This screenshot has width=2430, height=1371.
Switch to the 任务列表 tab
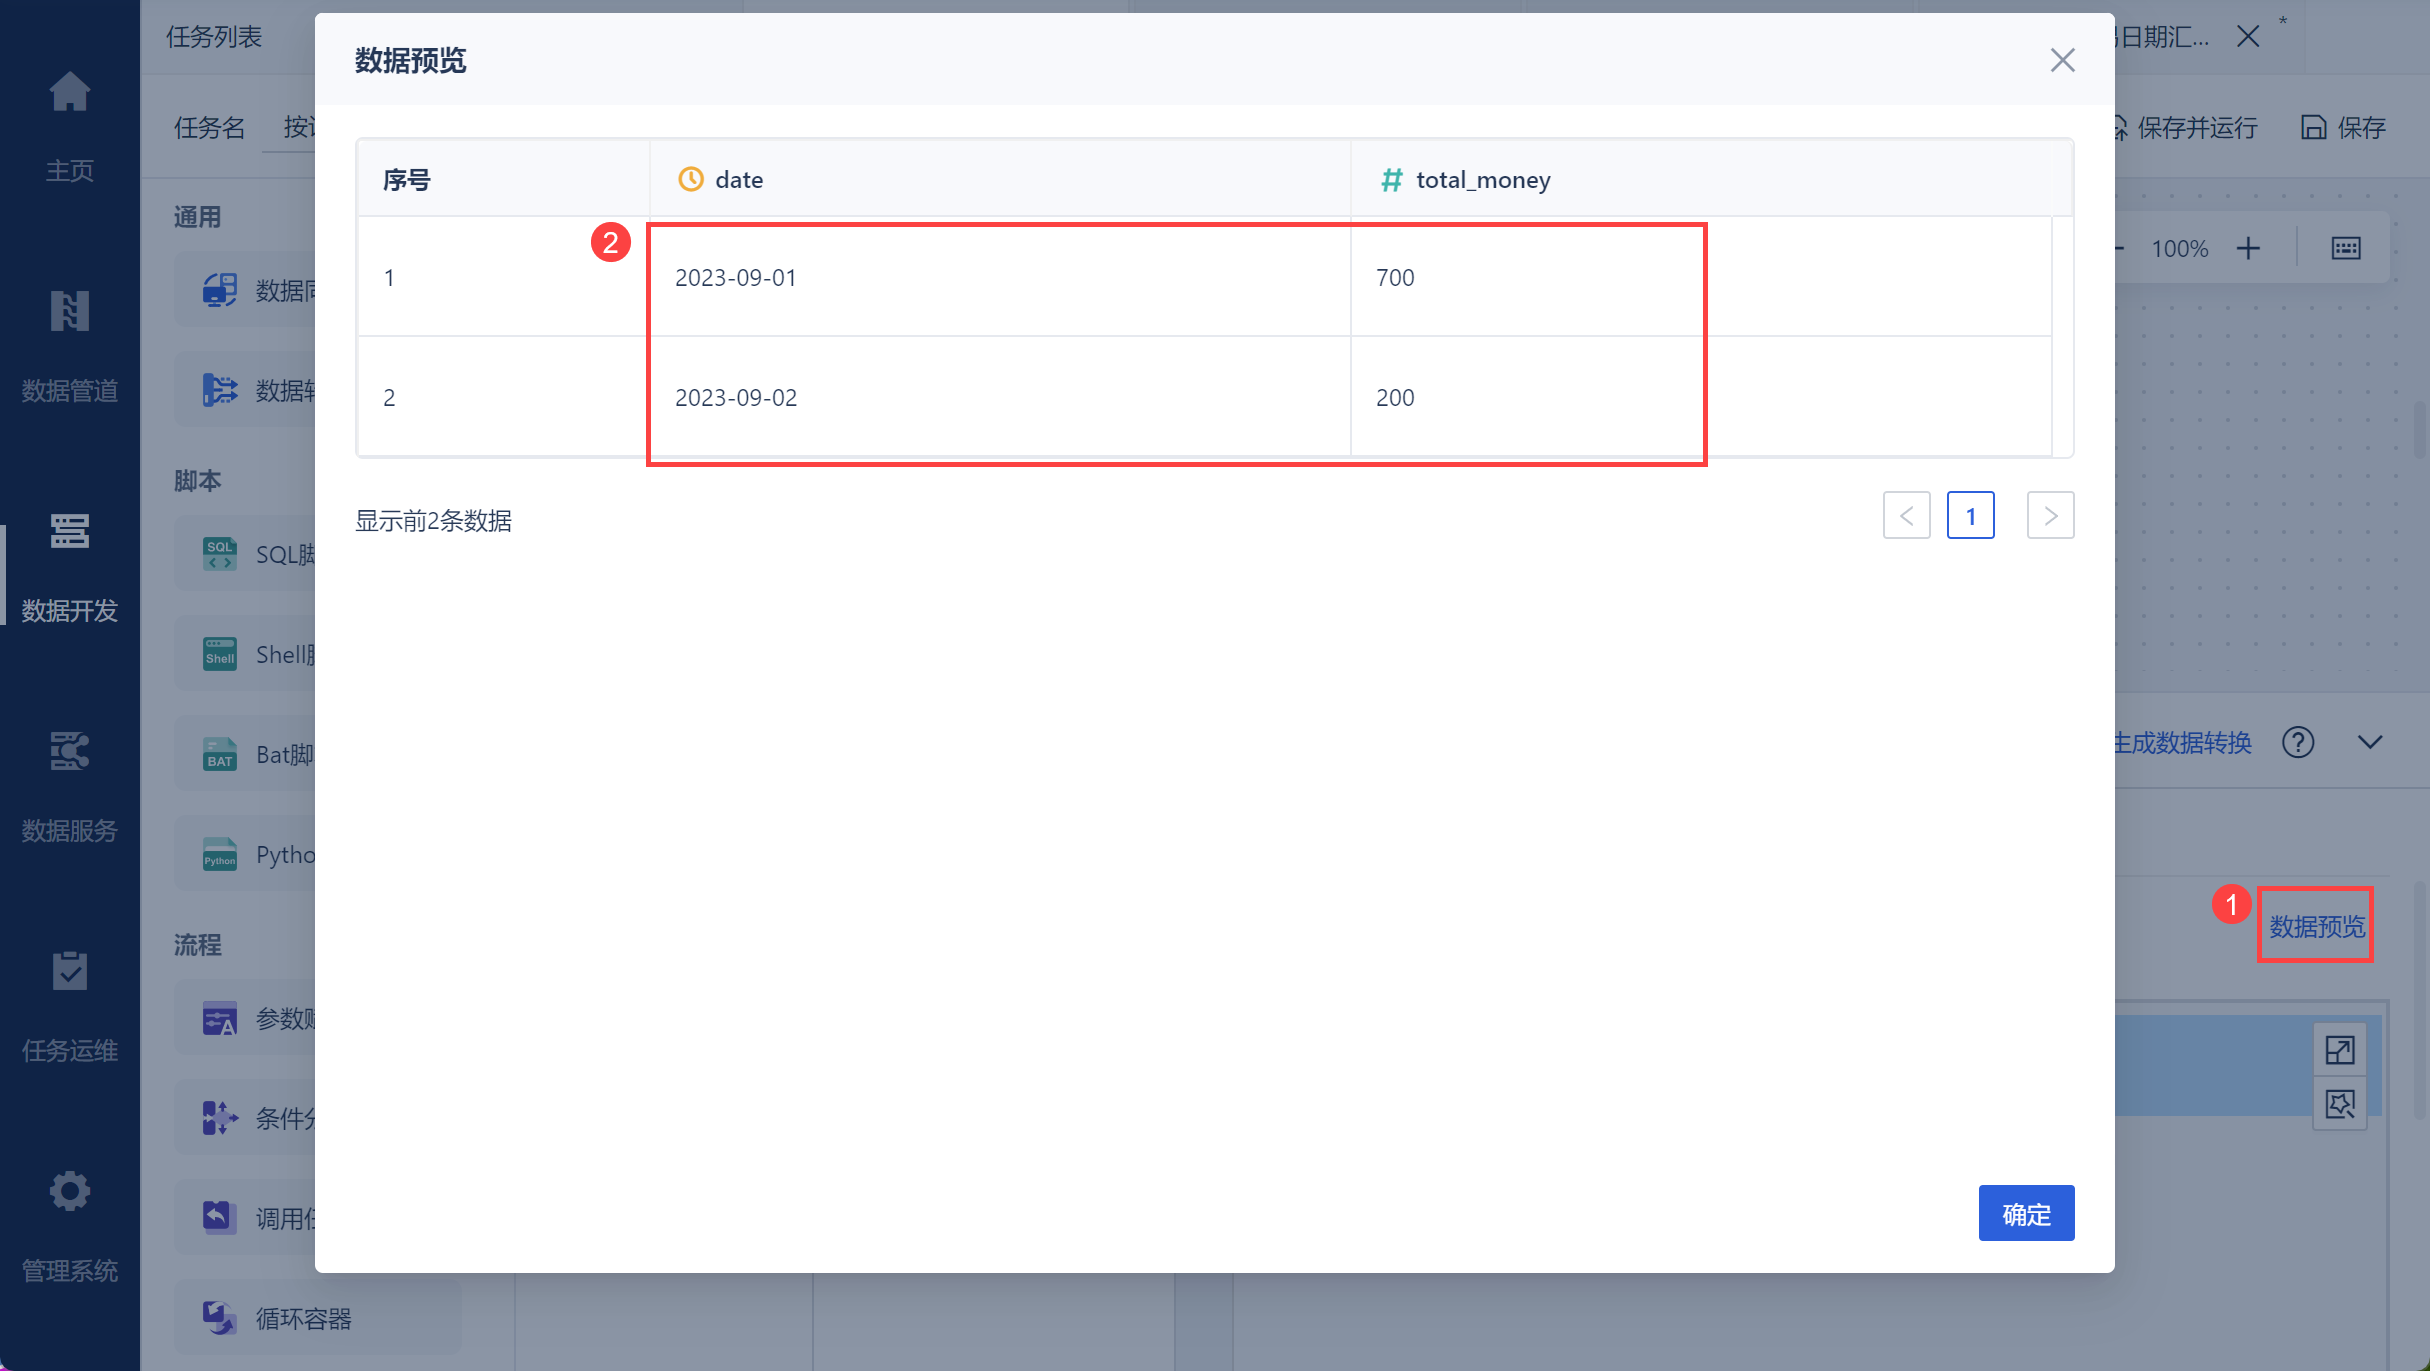click(x=214, y=37)
